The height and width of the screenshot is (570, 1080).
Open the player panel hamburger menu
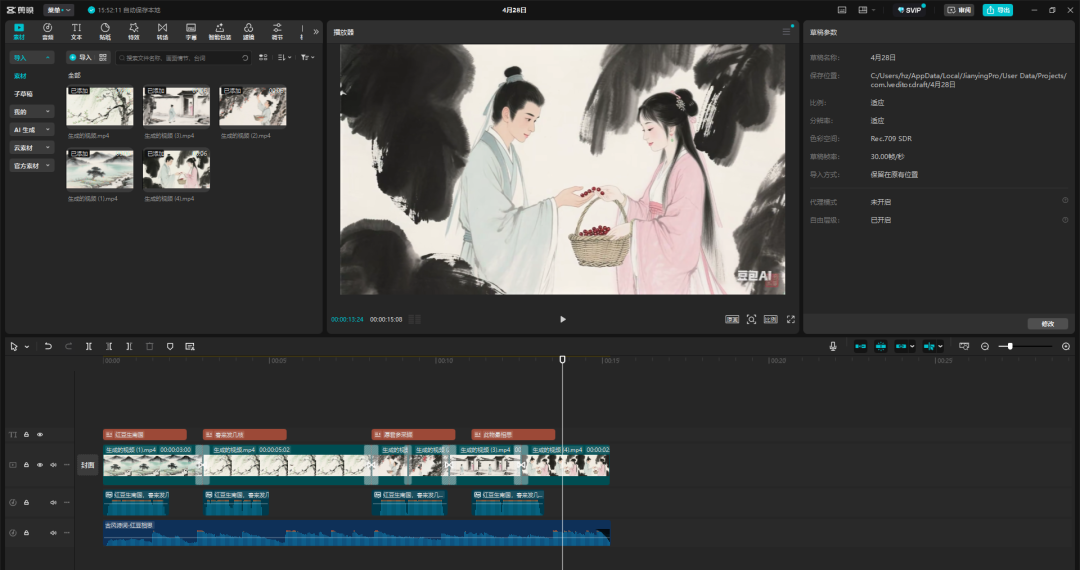[786, 32]
